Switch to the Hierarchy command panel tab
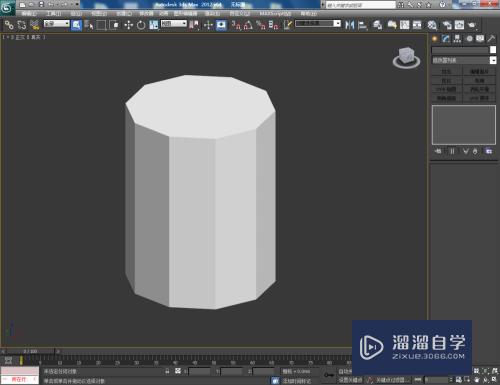The width and height of the screenshot is (500, 385). click(457, 39)
